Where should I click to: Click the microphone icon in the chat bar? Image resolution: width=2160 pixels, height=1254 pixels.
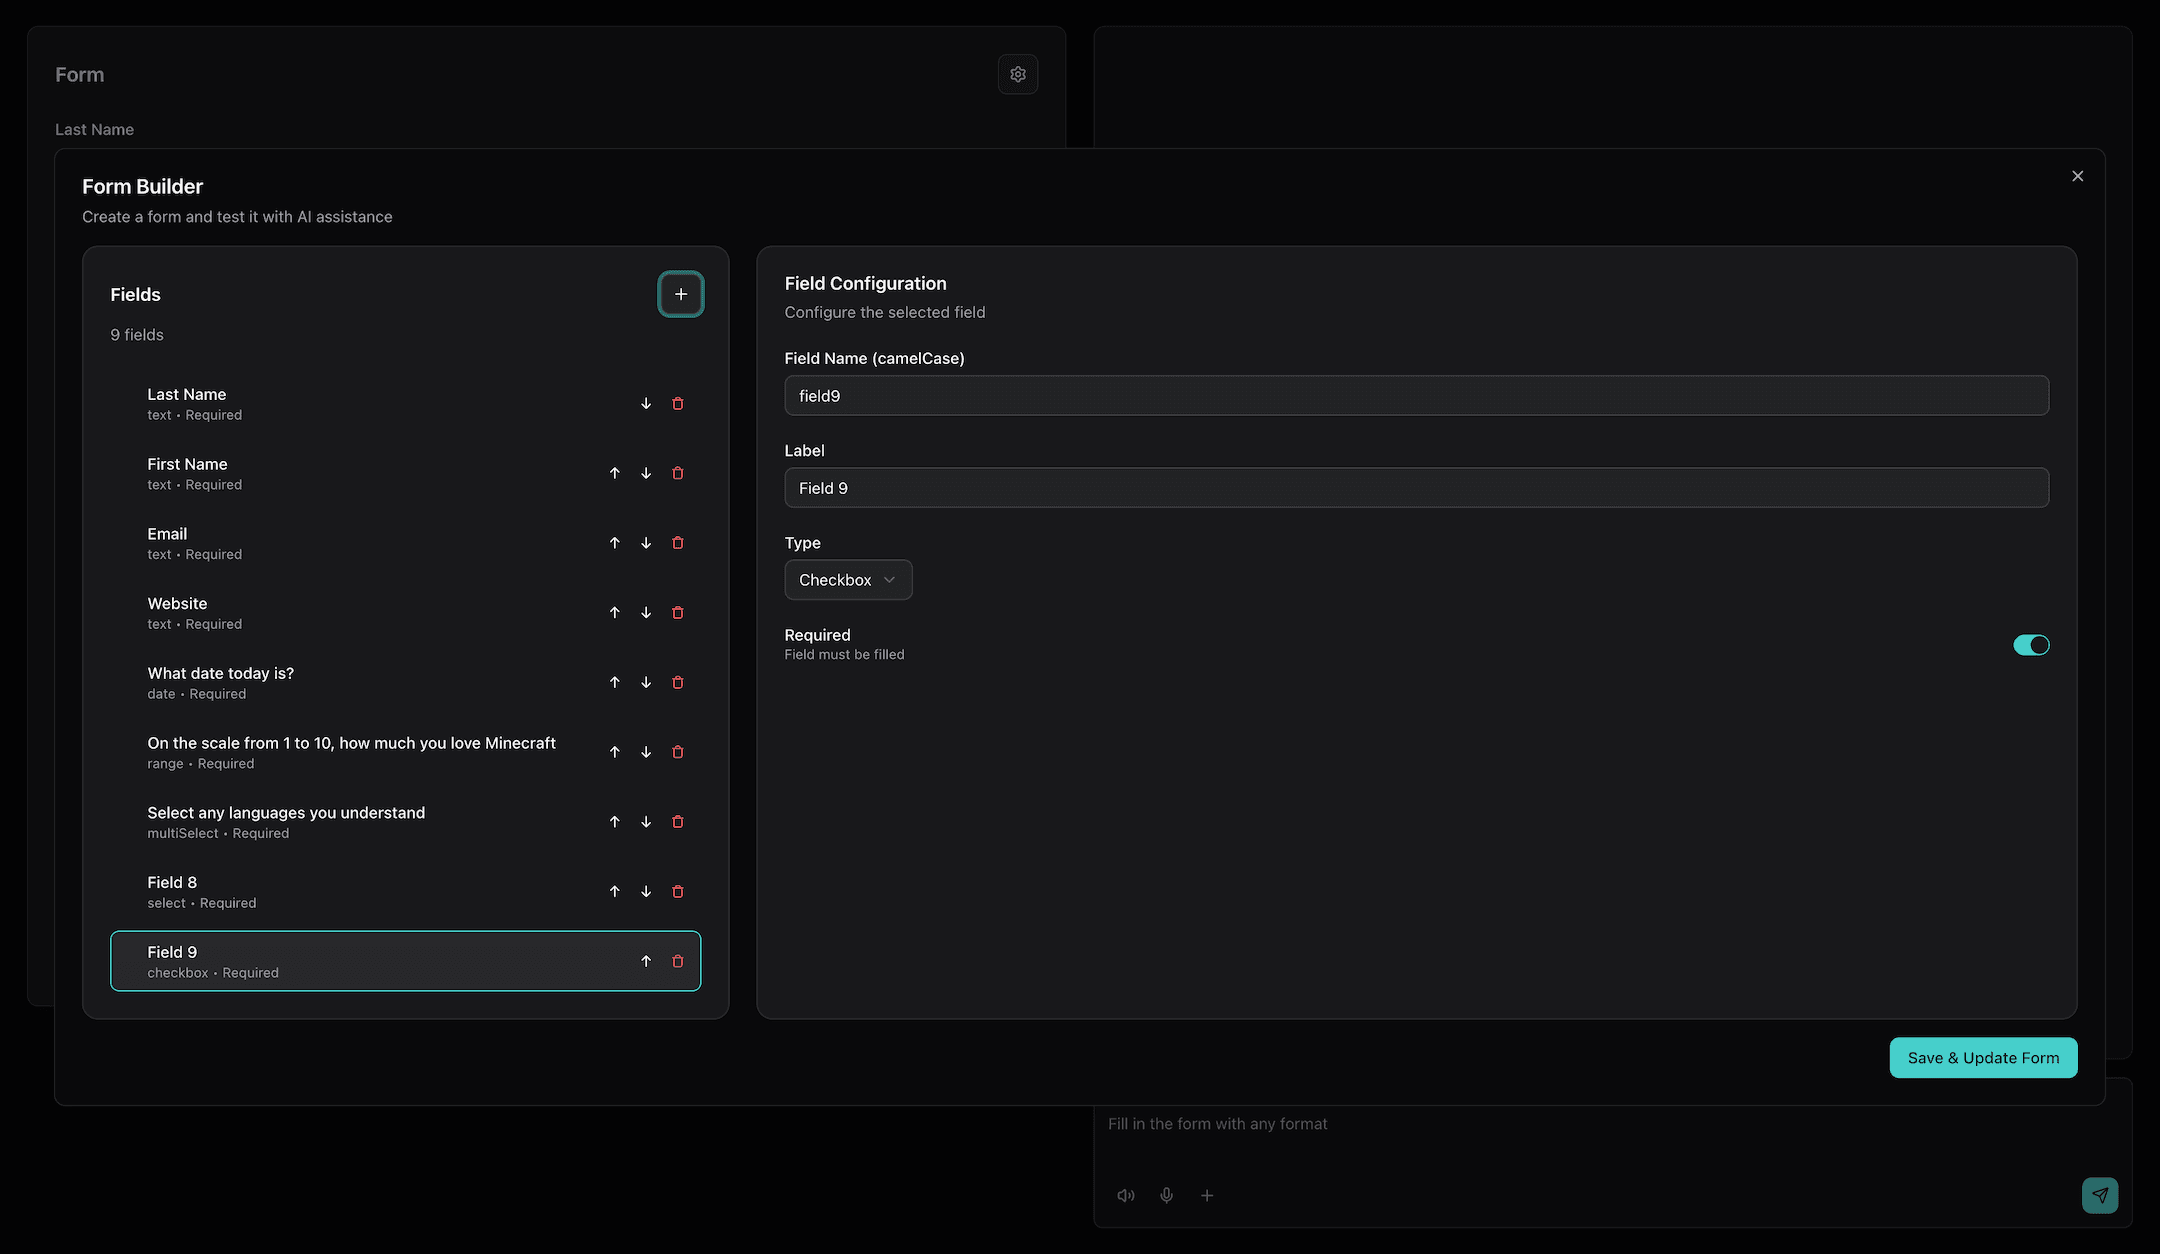(x=1166, y=1195)
